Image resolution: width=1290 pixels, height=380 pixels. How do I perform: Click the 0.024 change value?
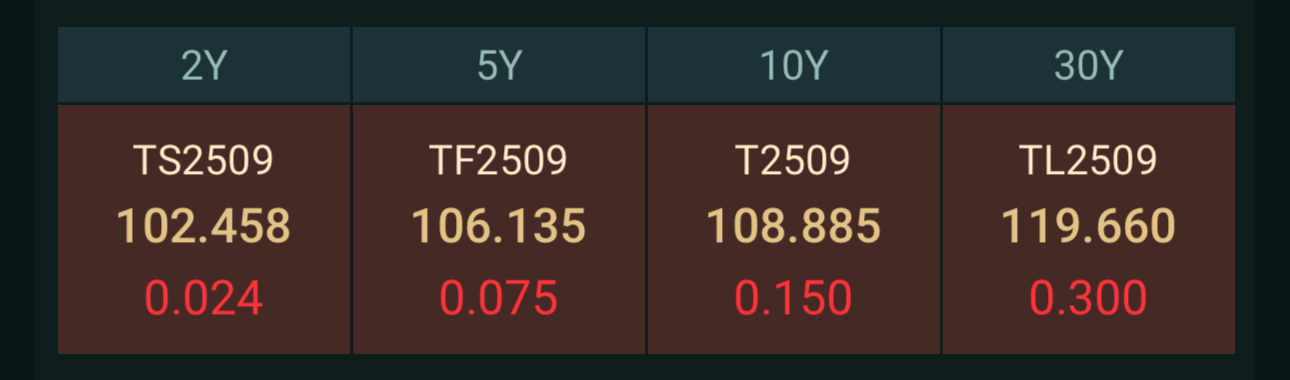pos(204,298)
